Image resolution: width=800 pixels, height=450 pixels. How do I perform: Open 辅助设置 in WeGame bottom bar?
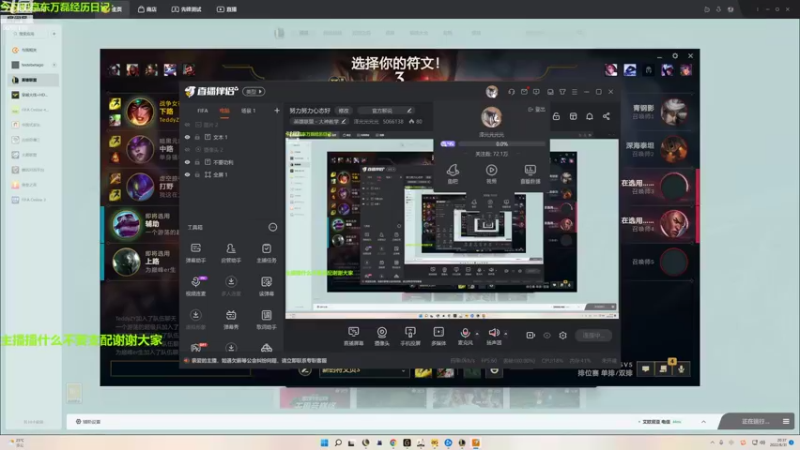[88, 422]
